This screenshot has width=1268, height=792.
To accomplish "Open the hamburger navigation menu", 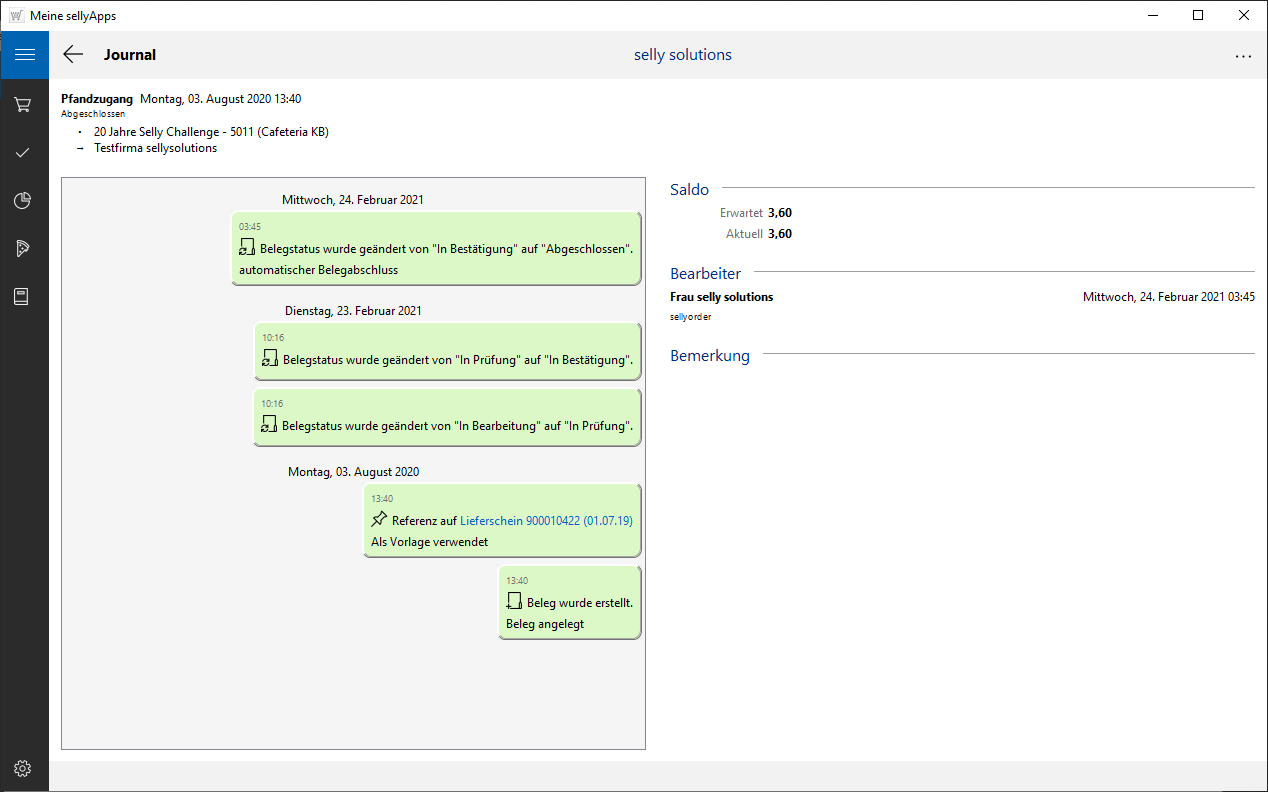I will 24,55.
